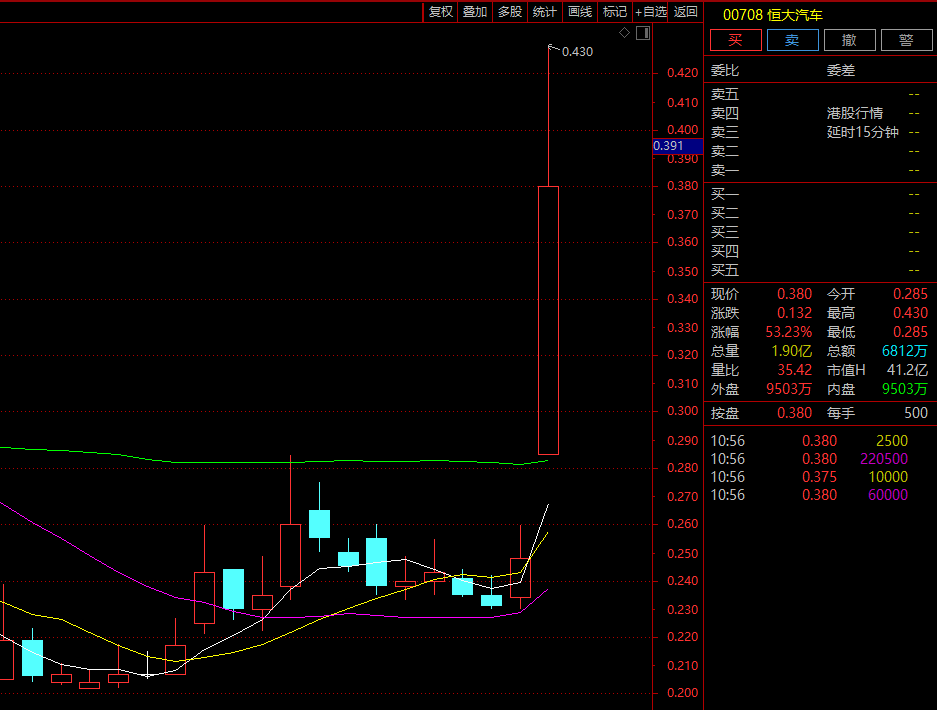This screenshot has width=937, height=710.
Task: Click the red 买 buy button
Action: [x=736, y=40]
